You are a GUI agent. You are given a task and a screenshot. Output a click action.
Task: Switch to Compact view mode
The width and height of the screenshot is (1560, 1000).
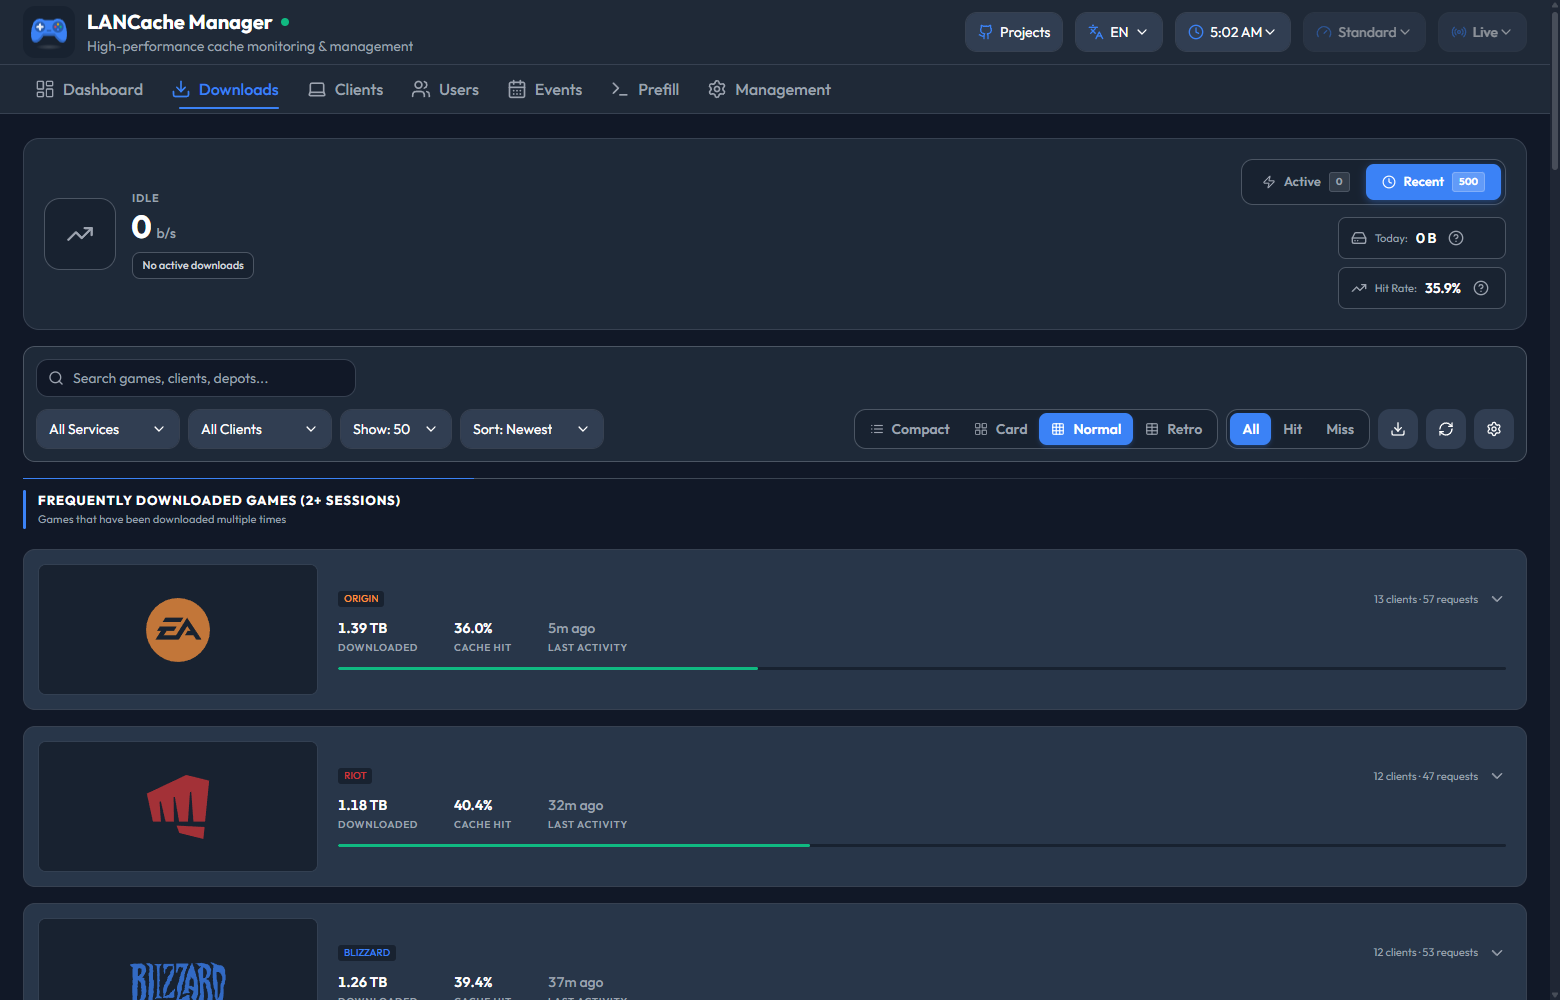[x=909, y=429]
